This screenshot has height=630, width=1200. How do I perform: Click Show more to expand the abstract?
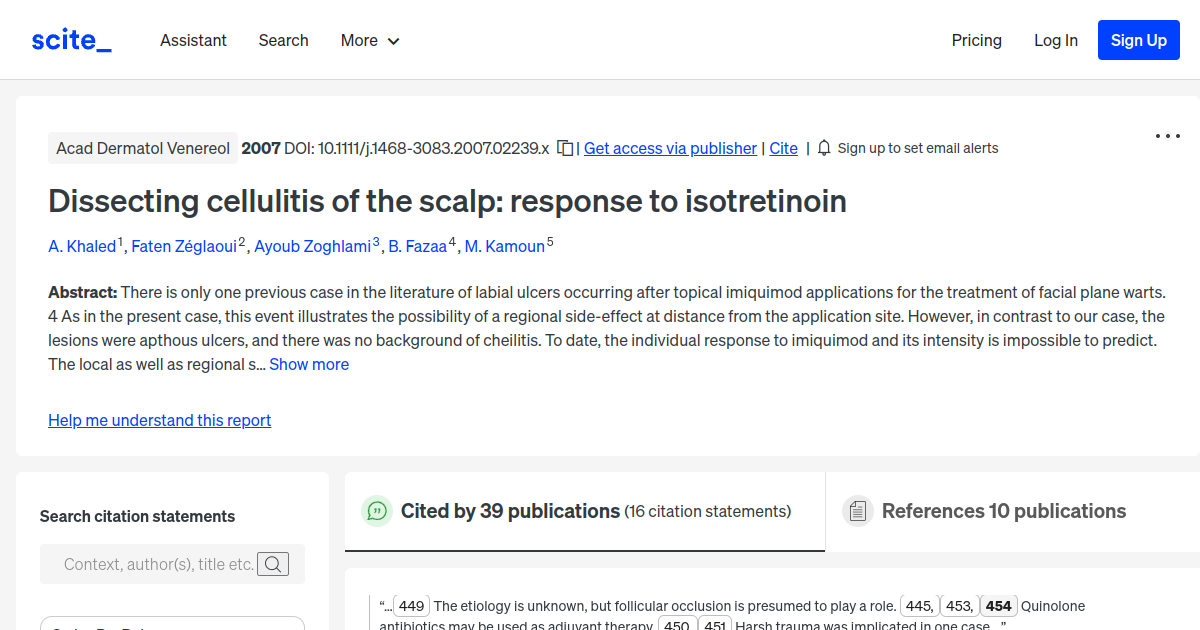308,364
